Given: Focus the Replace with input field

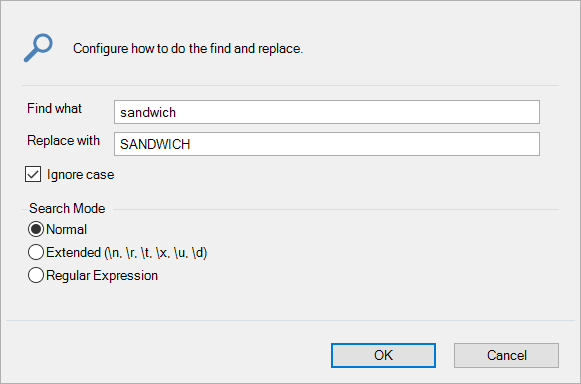Looking at the screenshot, I should coord(327,144).
